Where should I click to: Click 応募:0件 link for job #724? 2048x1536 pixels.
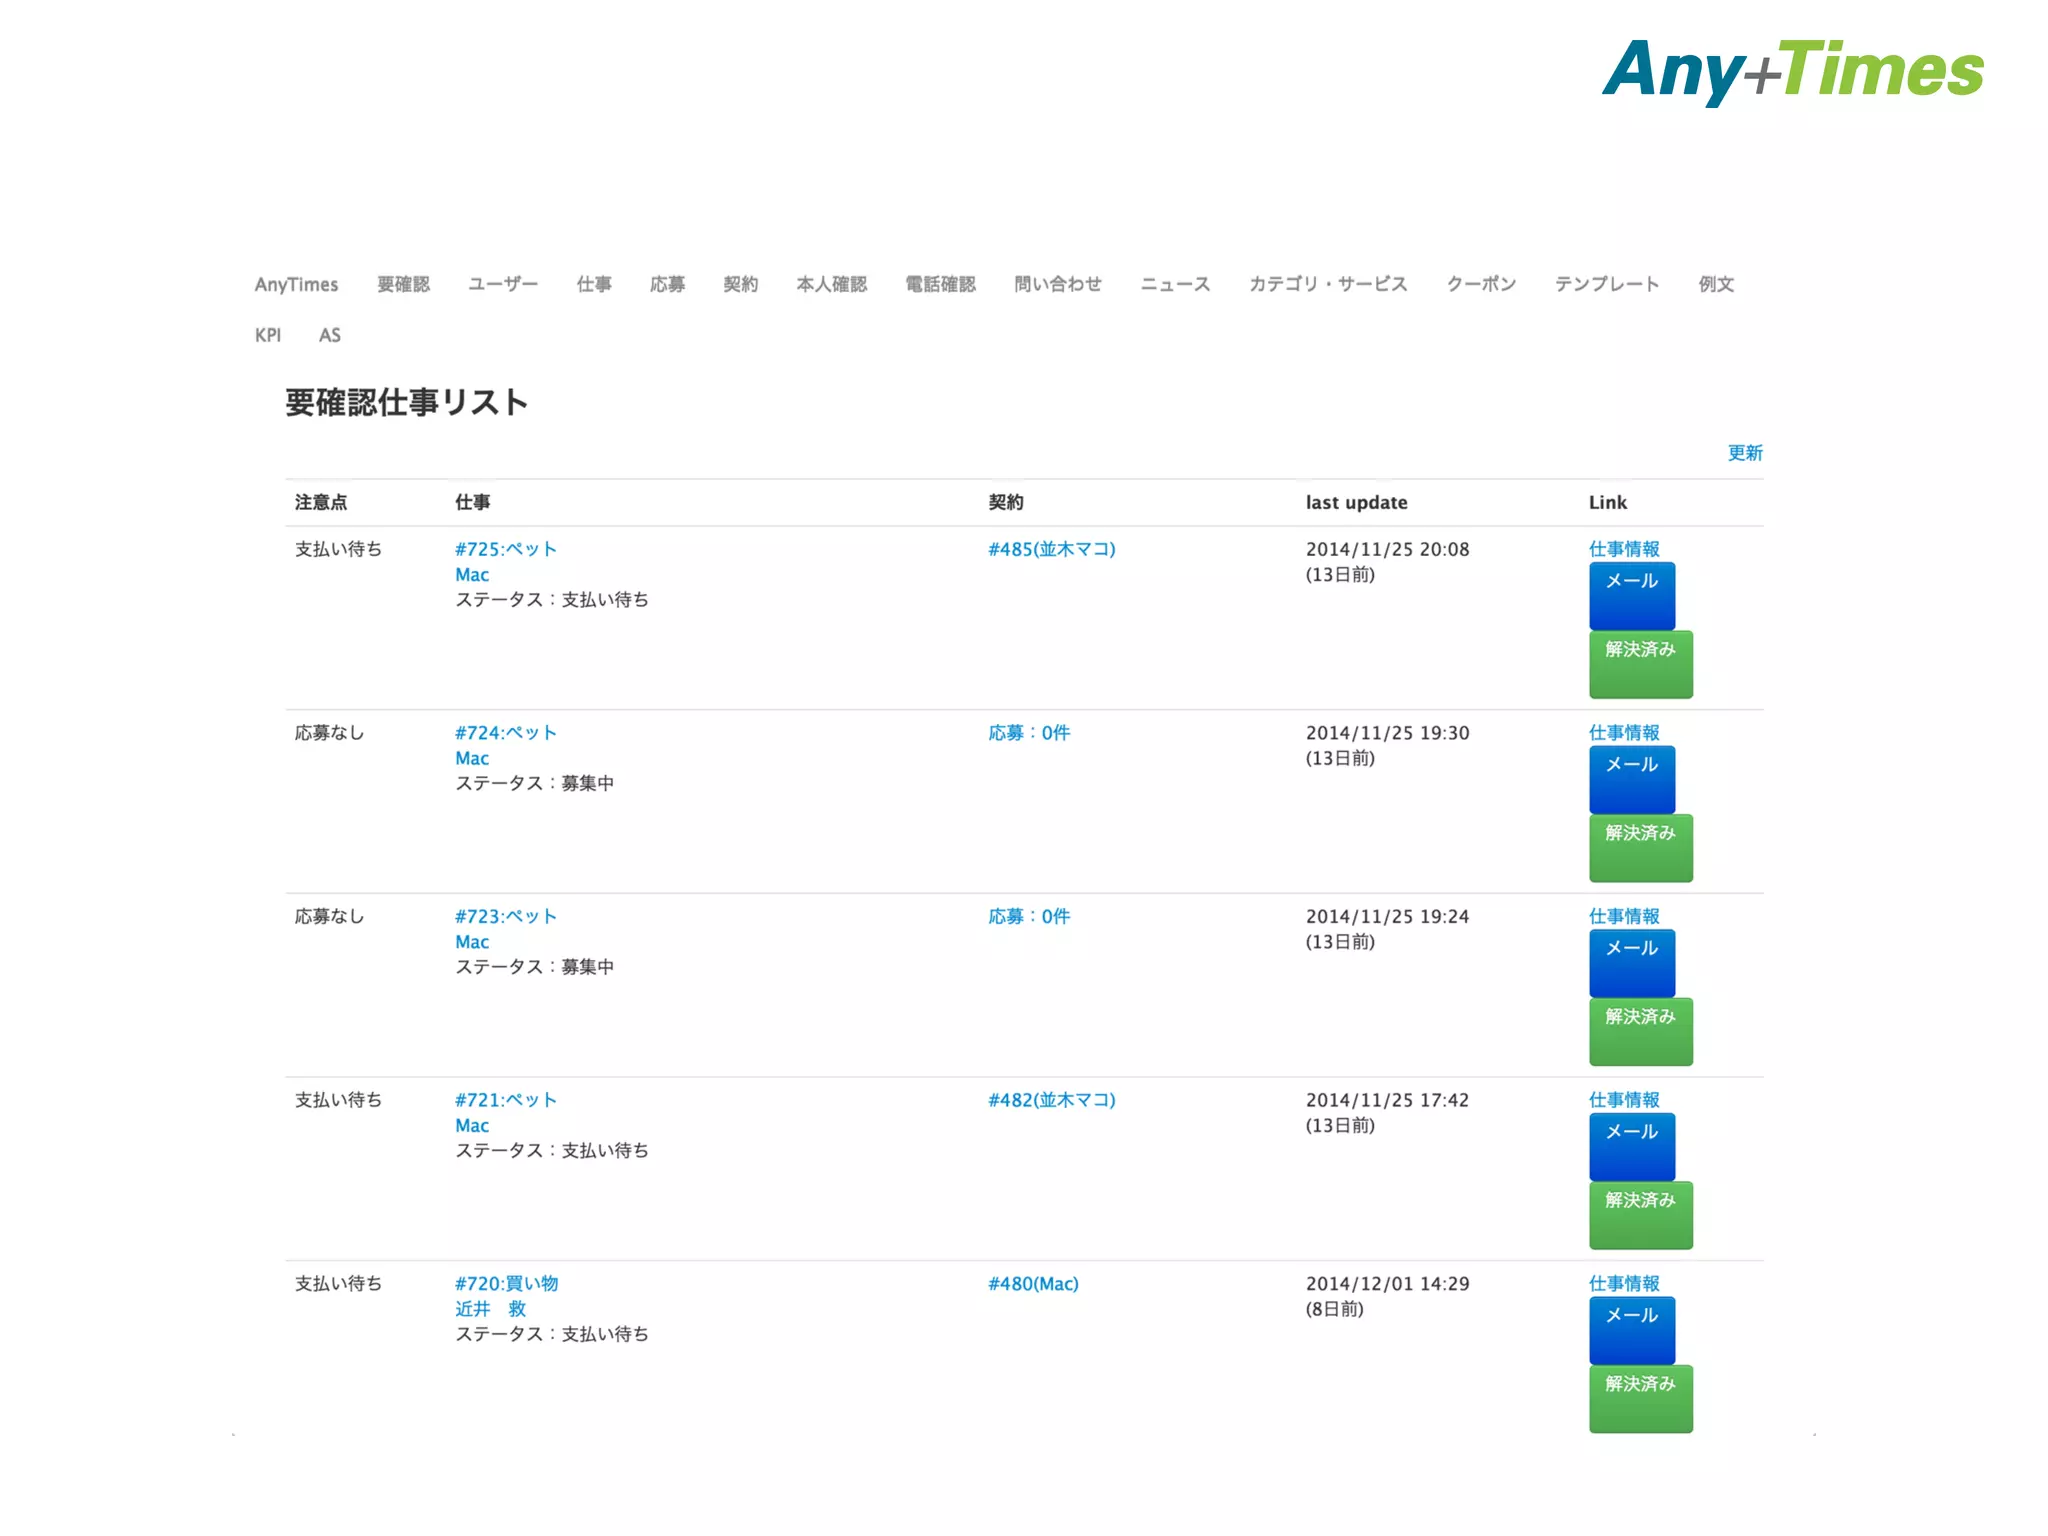tap(1029, 733)
